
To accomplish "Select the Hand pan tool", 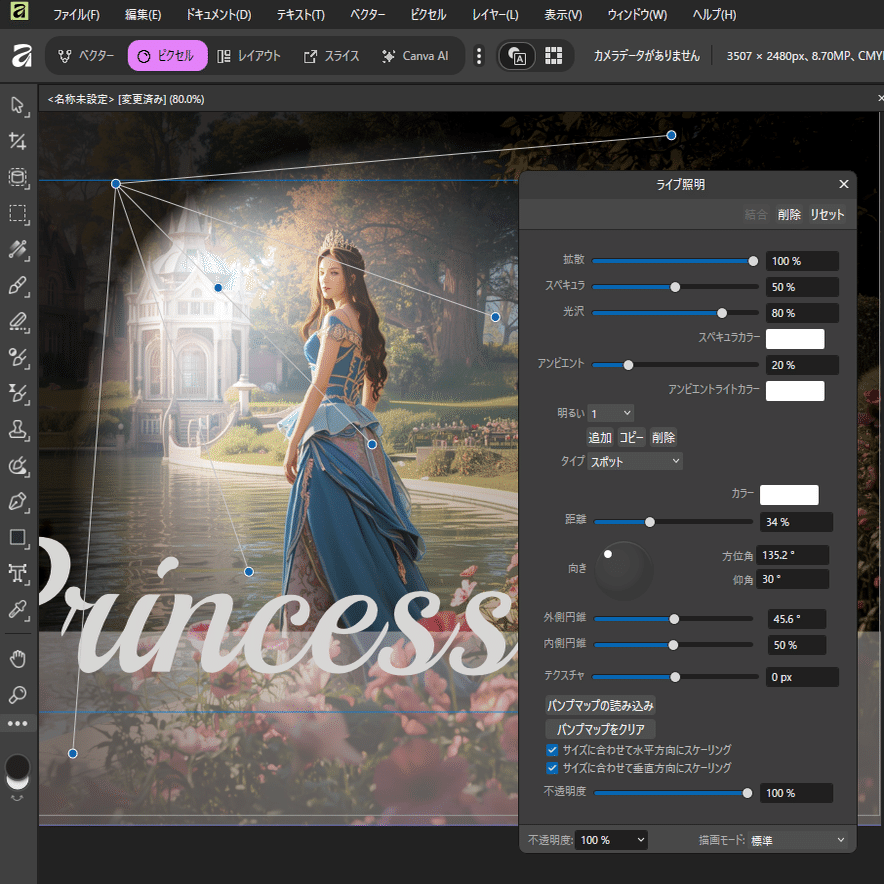I will pyautogui.click(x=17, y=658).
